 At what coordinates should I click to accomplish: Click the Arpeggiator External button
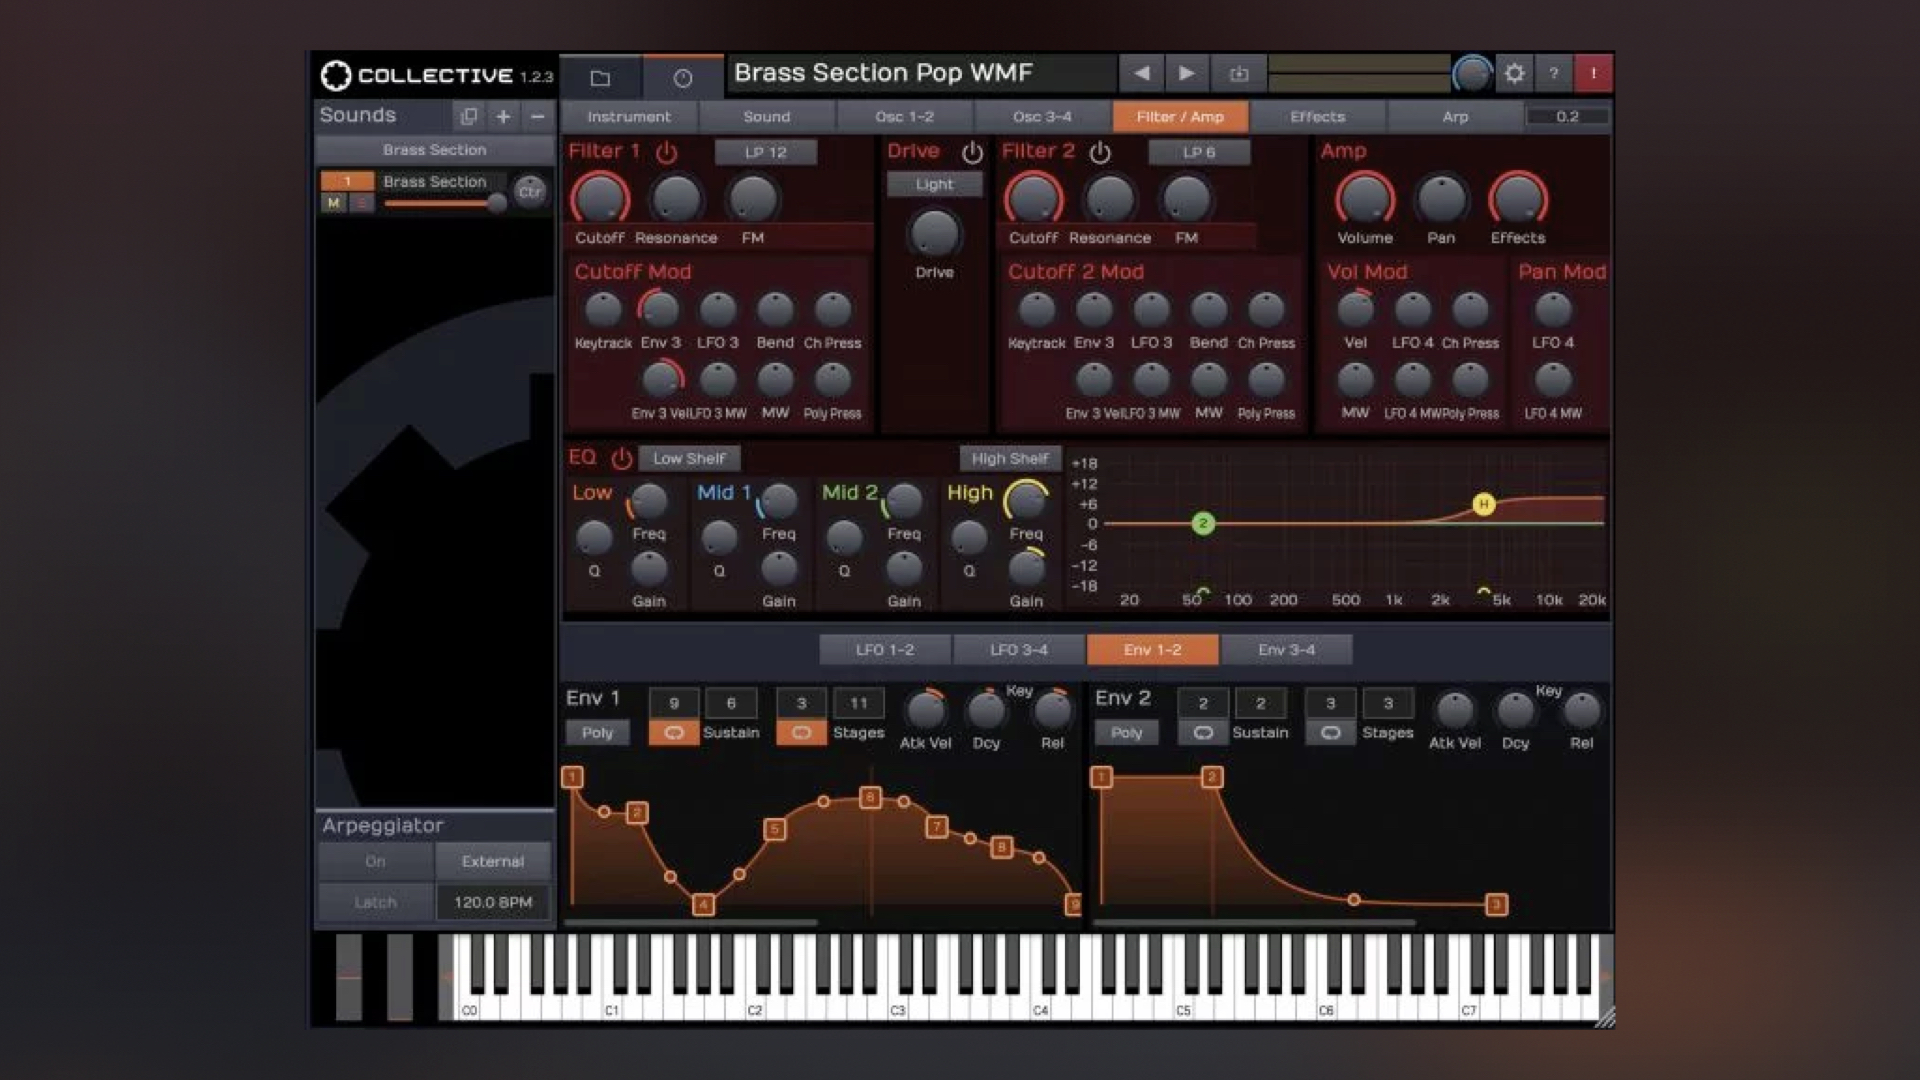tap(493, 861)
